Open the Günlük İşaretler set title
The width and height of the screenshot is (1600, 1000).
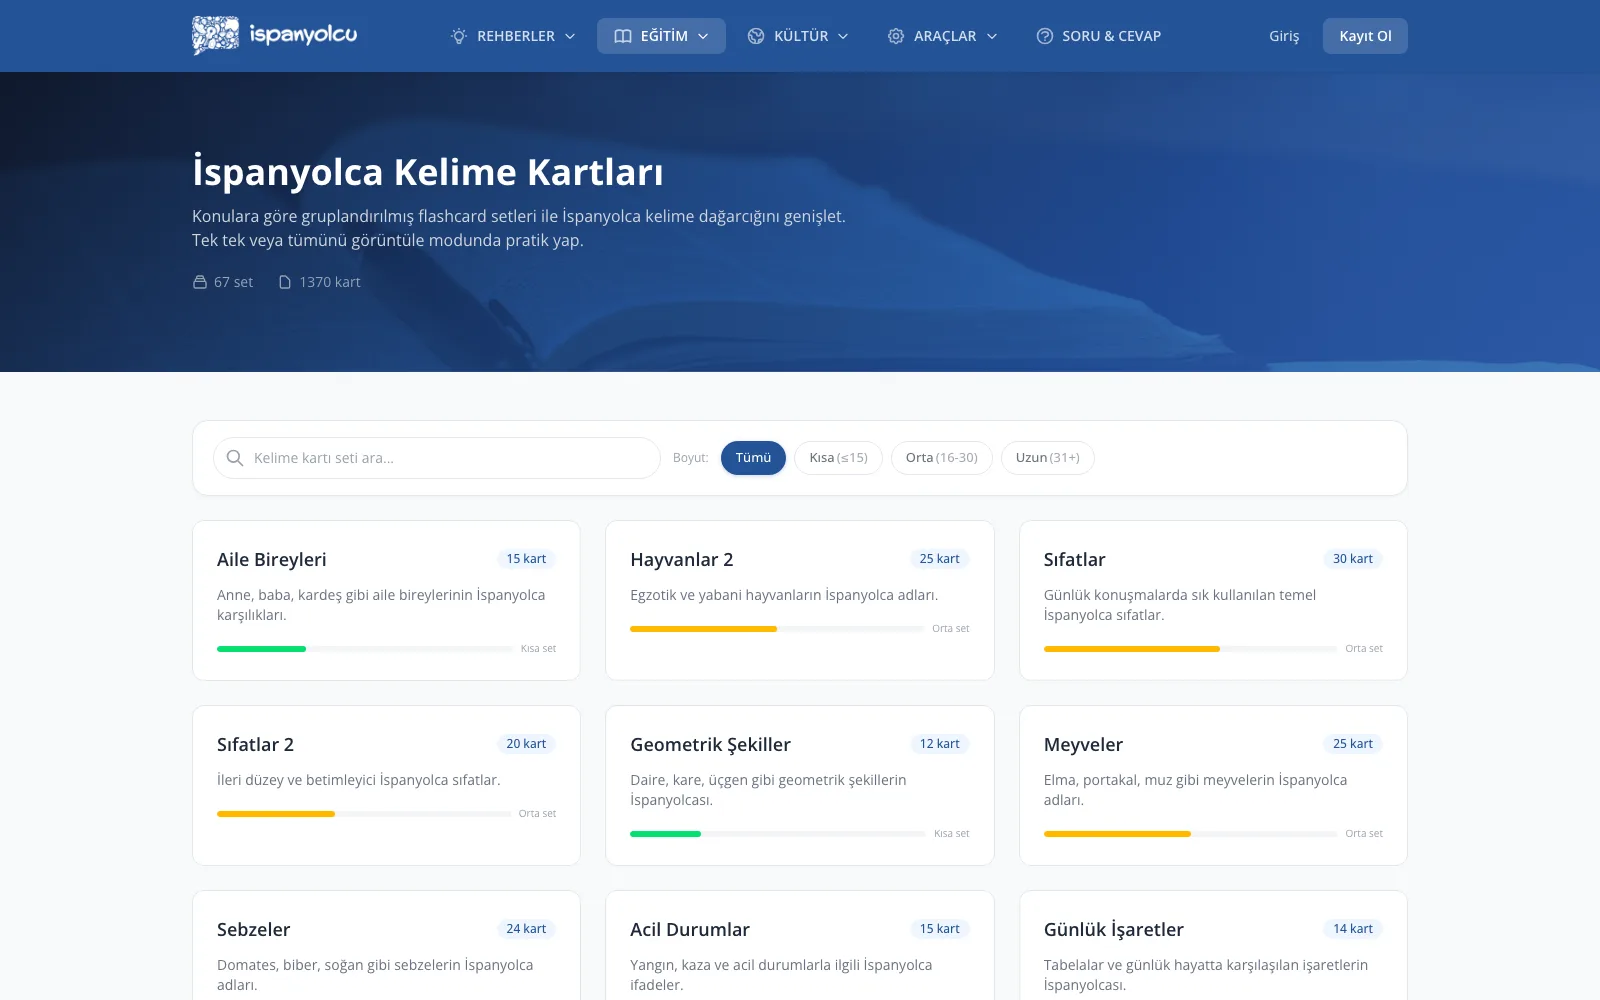click(x=1113, y=930)
